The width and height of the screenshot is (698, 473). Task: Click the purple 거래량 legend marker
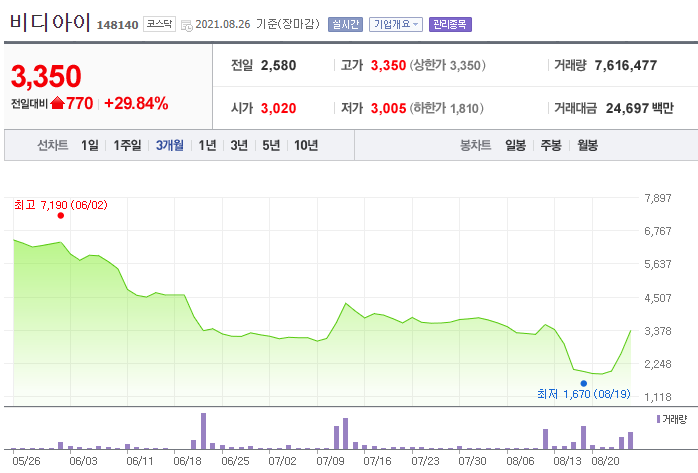(658, 419)
